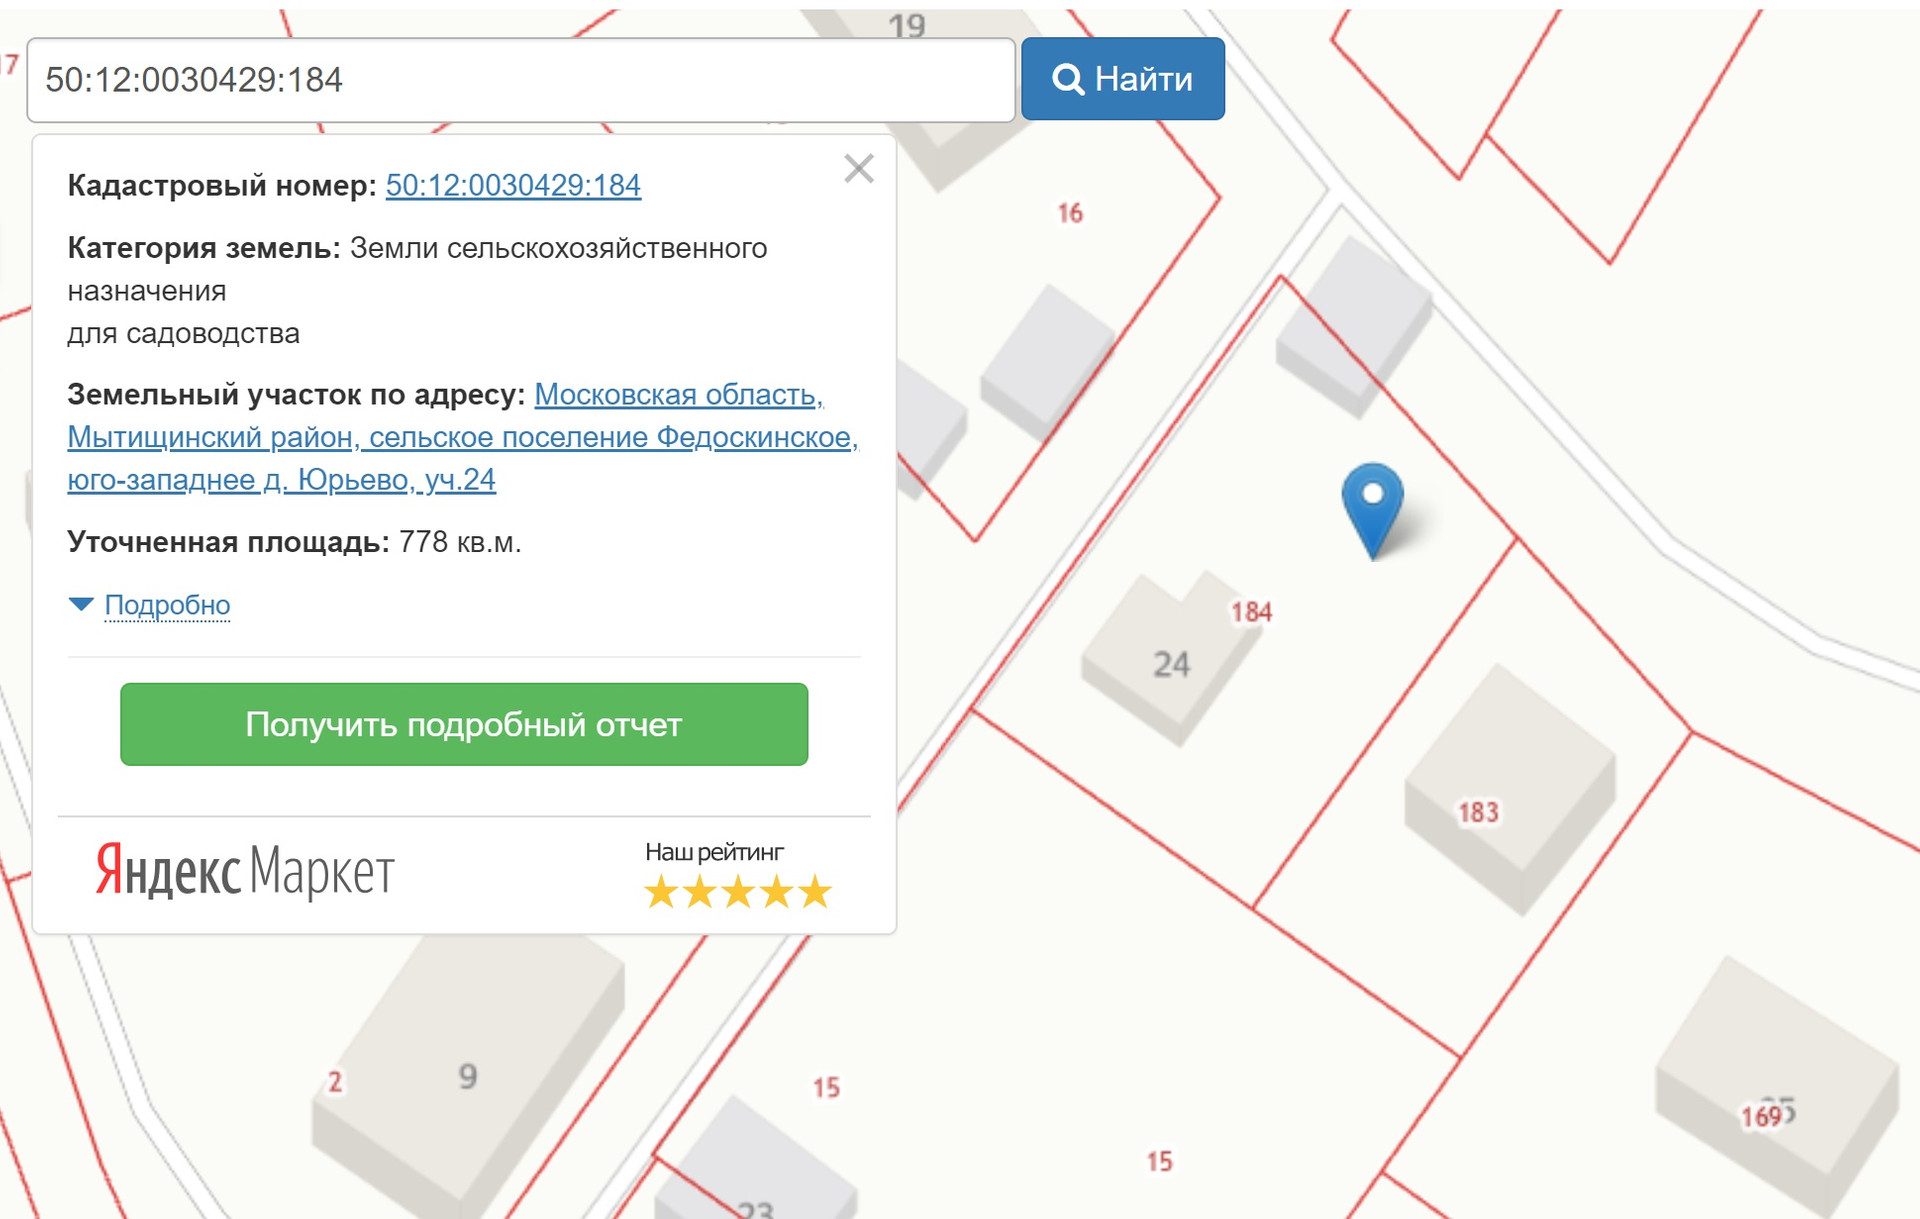Click the Подробно triangle arrow
Viewport: 1920px width, 1219px height.
point(81,604)
